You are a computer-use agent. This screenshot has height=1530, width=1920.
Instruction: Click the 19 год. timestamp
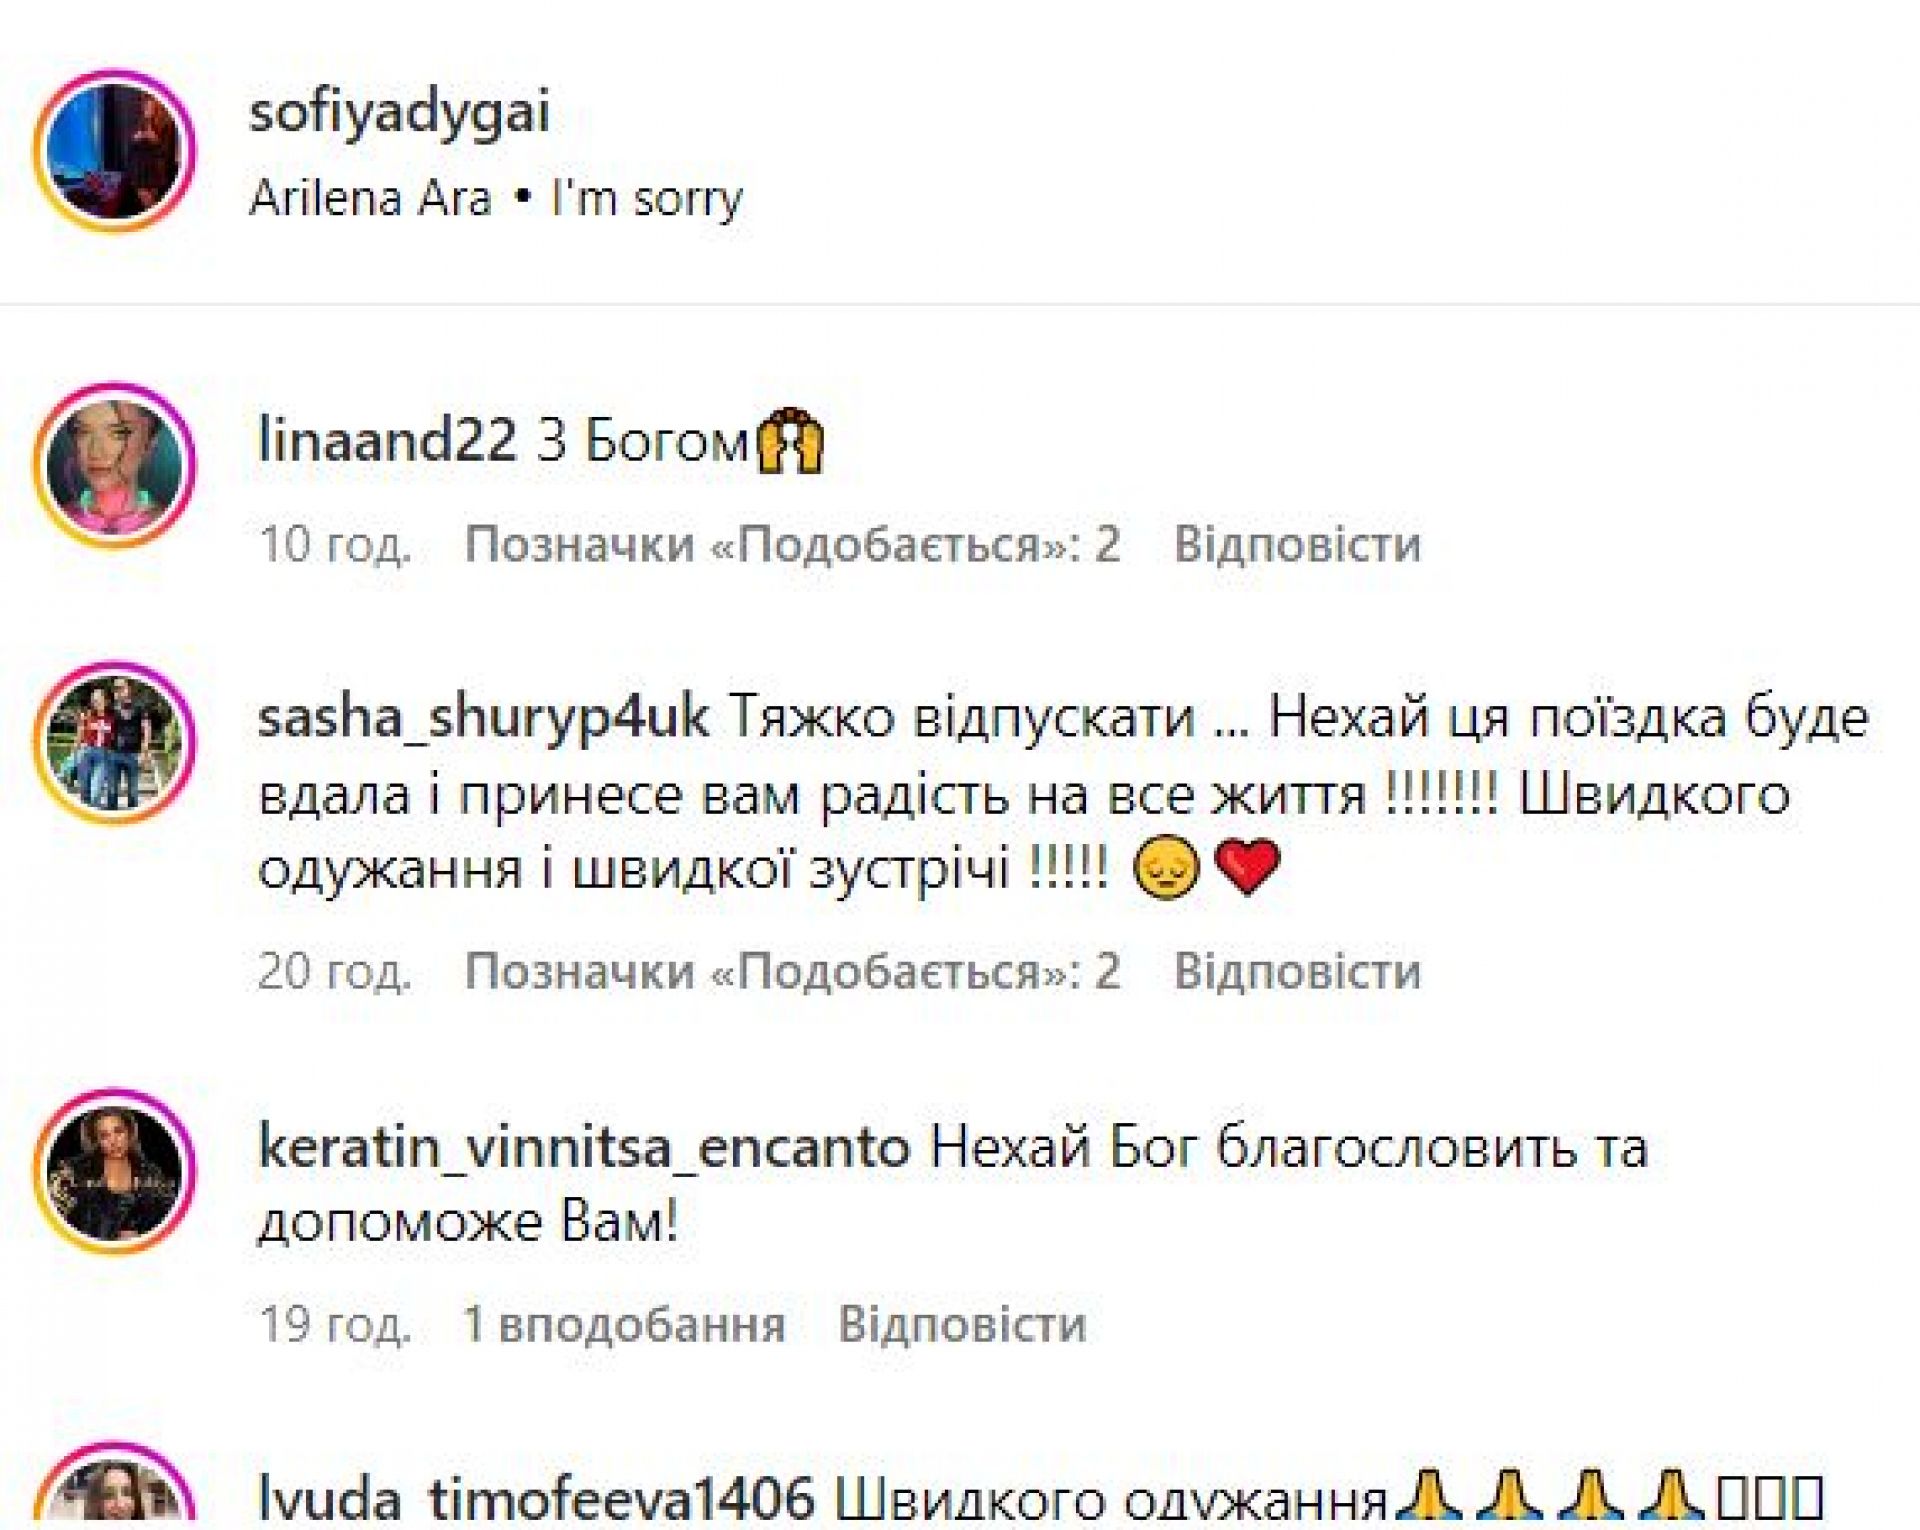tap(334, 1324)
